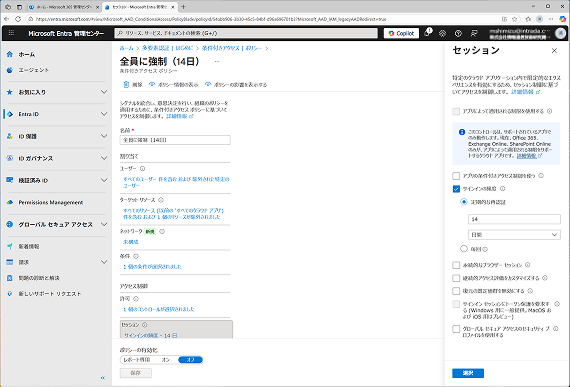The height and width of the screenshot is (387, 570).
Task: Click 新しいサポート リクエスト icon
Action: [9, 294]
